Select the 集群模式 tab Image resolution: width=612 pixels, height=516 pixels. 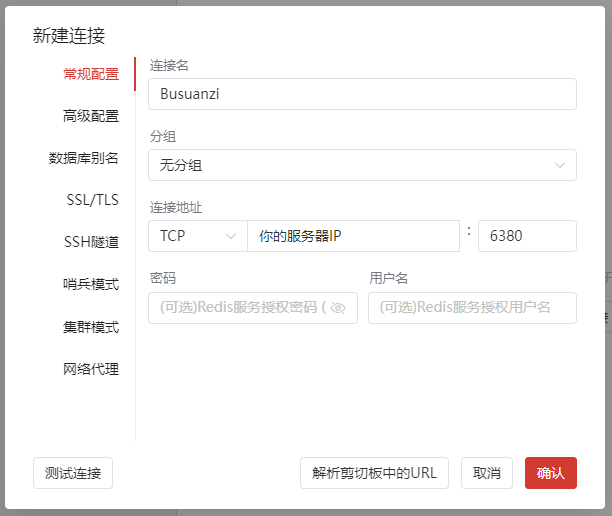tap(90, 327)
